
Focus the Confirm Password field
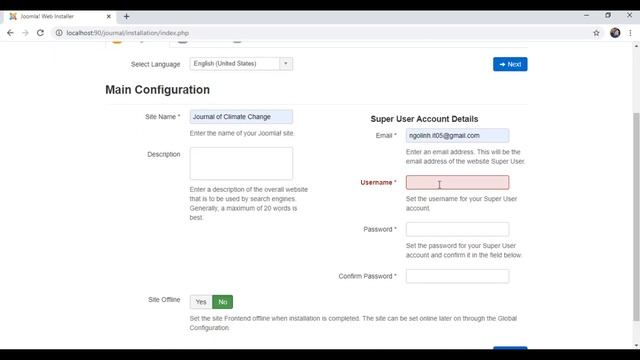click(457, 276)
